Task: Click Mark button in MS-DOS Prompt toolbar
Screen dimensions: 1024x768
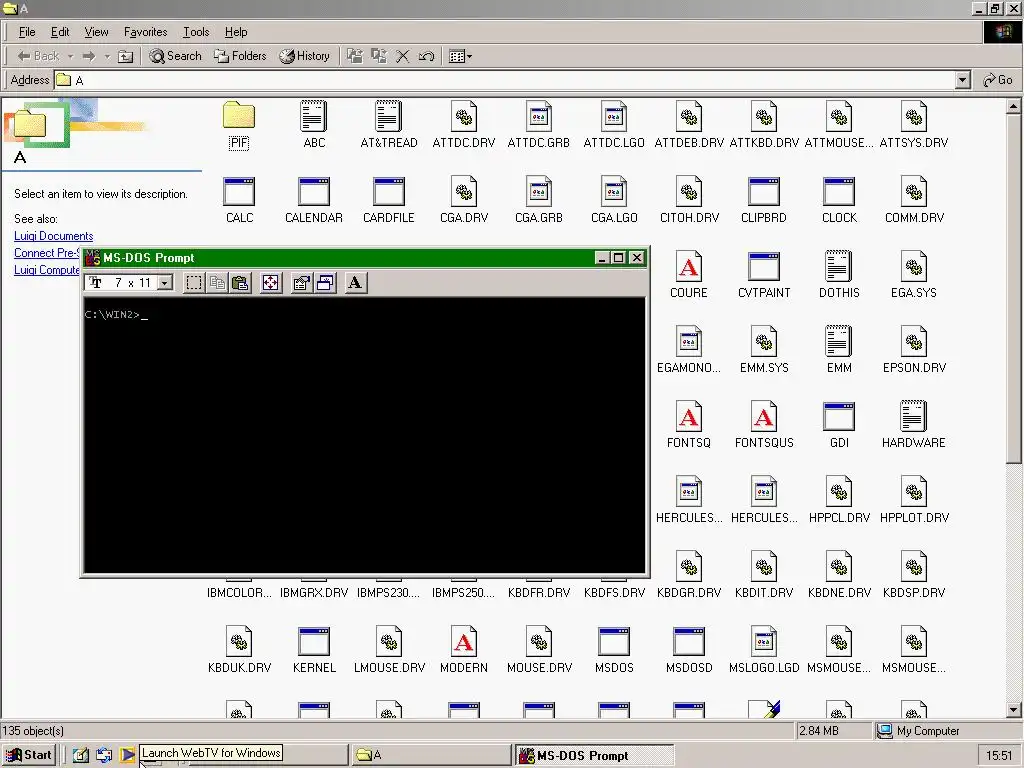Action: (194, 283)
